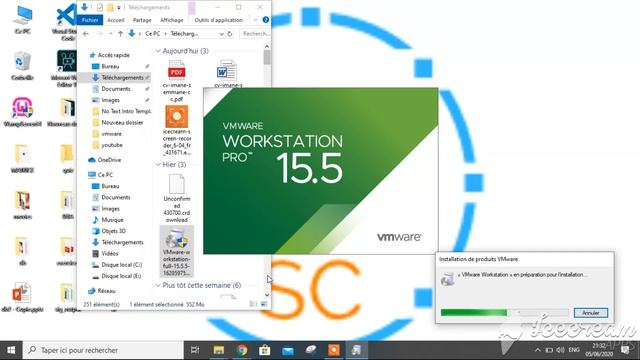The width and height of the screenshot is (640, 360).
Task: Switch to the Affichage ribbon tab
Action: pos(171,20)
